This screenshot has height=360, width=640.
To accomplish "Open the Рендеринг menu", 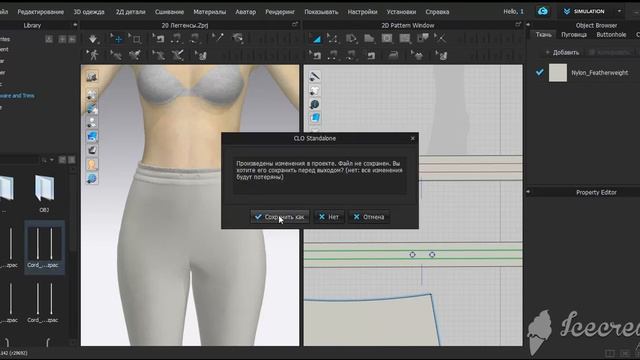I will pyautogui.click(x=280, y=12).
